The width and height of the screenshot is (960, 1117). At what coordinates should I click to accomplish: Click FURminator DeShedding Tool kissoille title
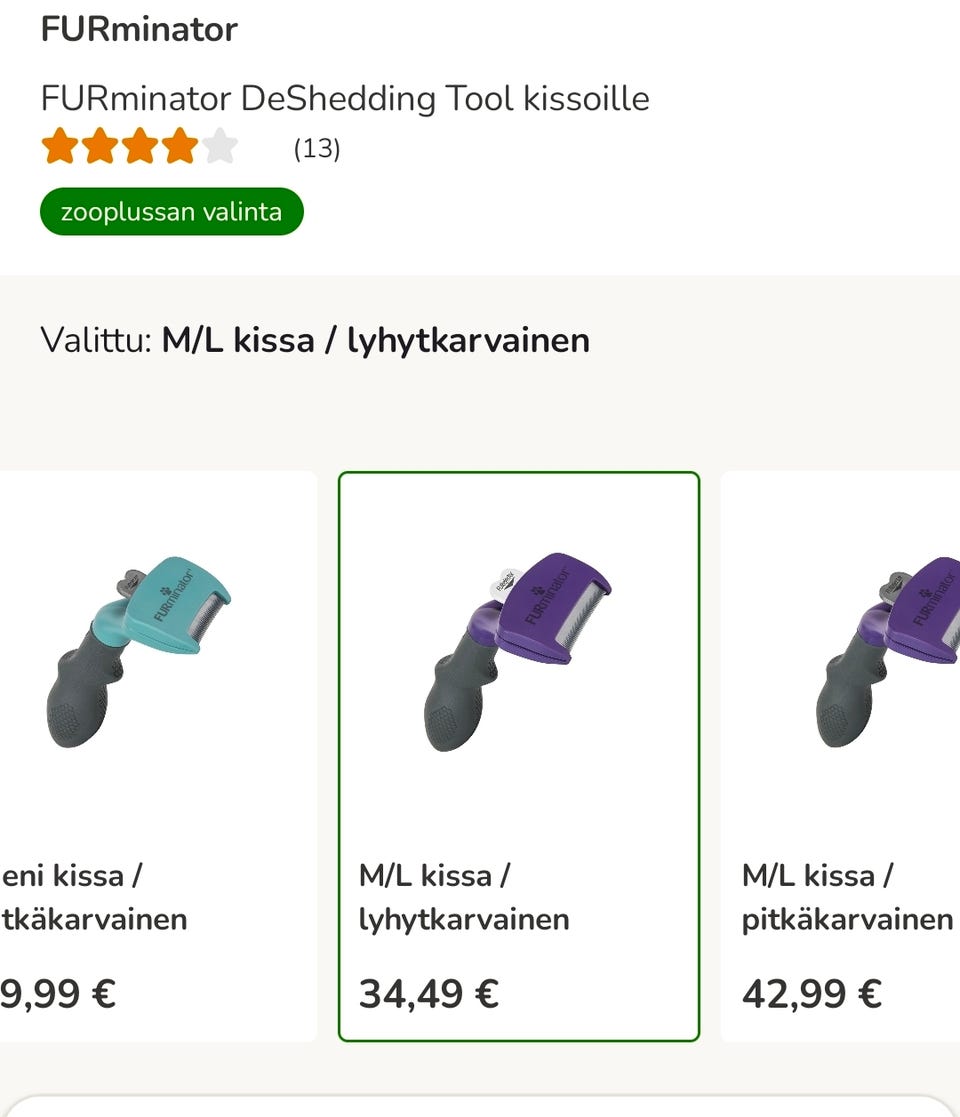345,98
